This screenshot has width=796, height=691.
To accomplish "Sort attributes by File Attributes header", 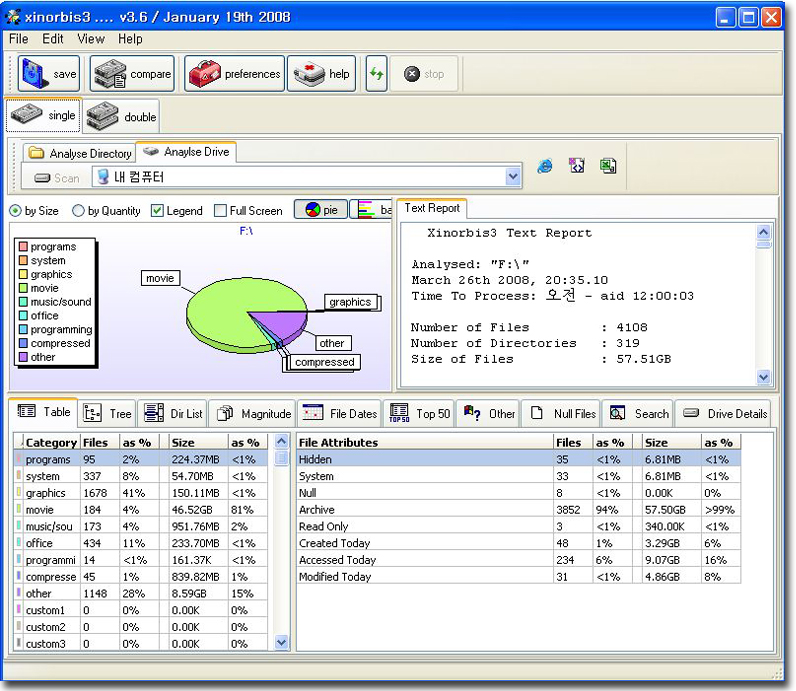I will click(x=424, y=442).
